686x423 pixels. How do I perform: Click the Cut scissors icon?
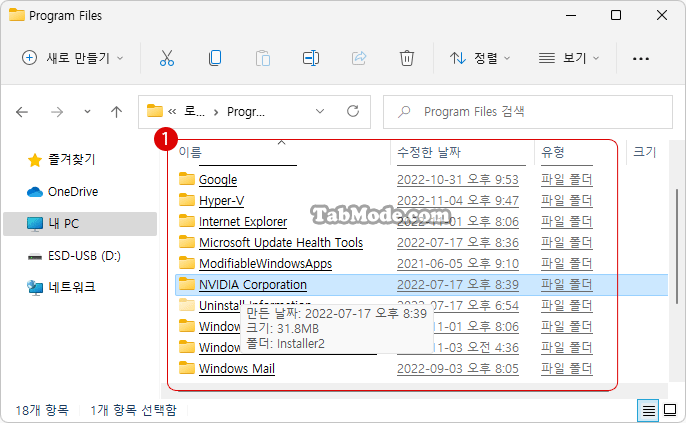167,58
